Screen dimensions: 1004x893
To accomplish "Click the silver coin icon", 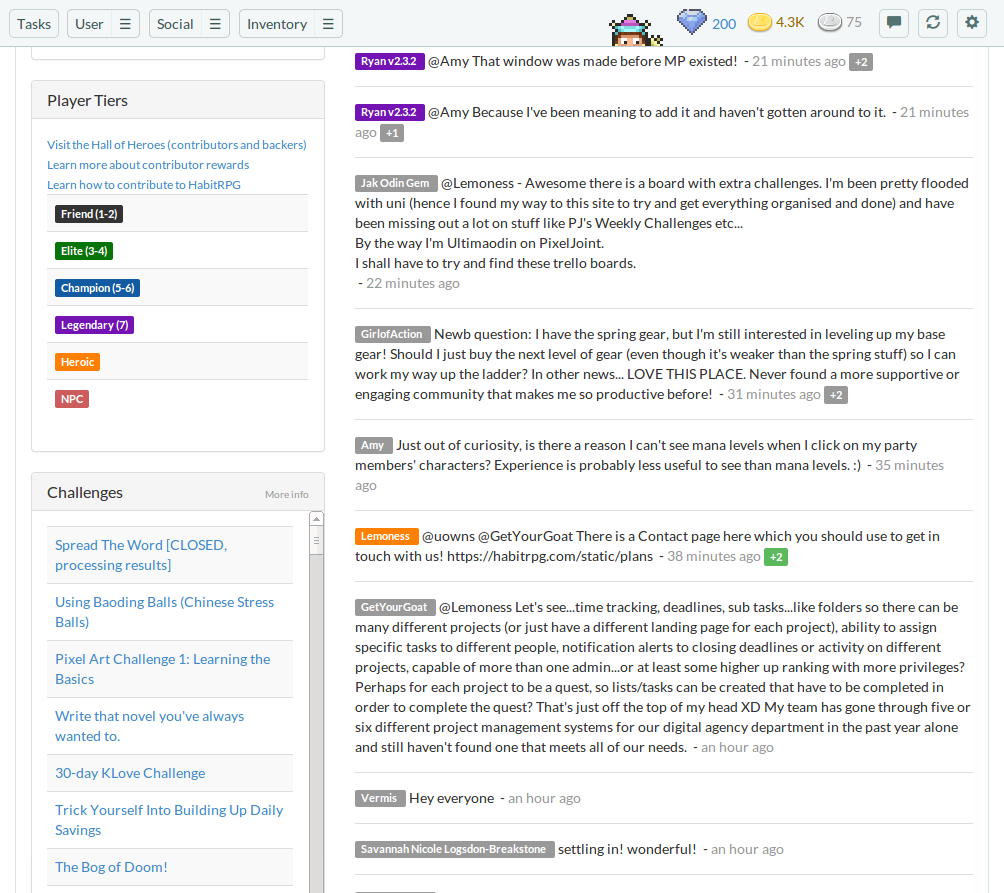I will tap(830, 23).
